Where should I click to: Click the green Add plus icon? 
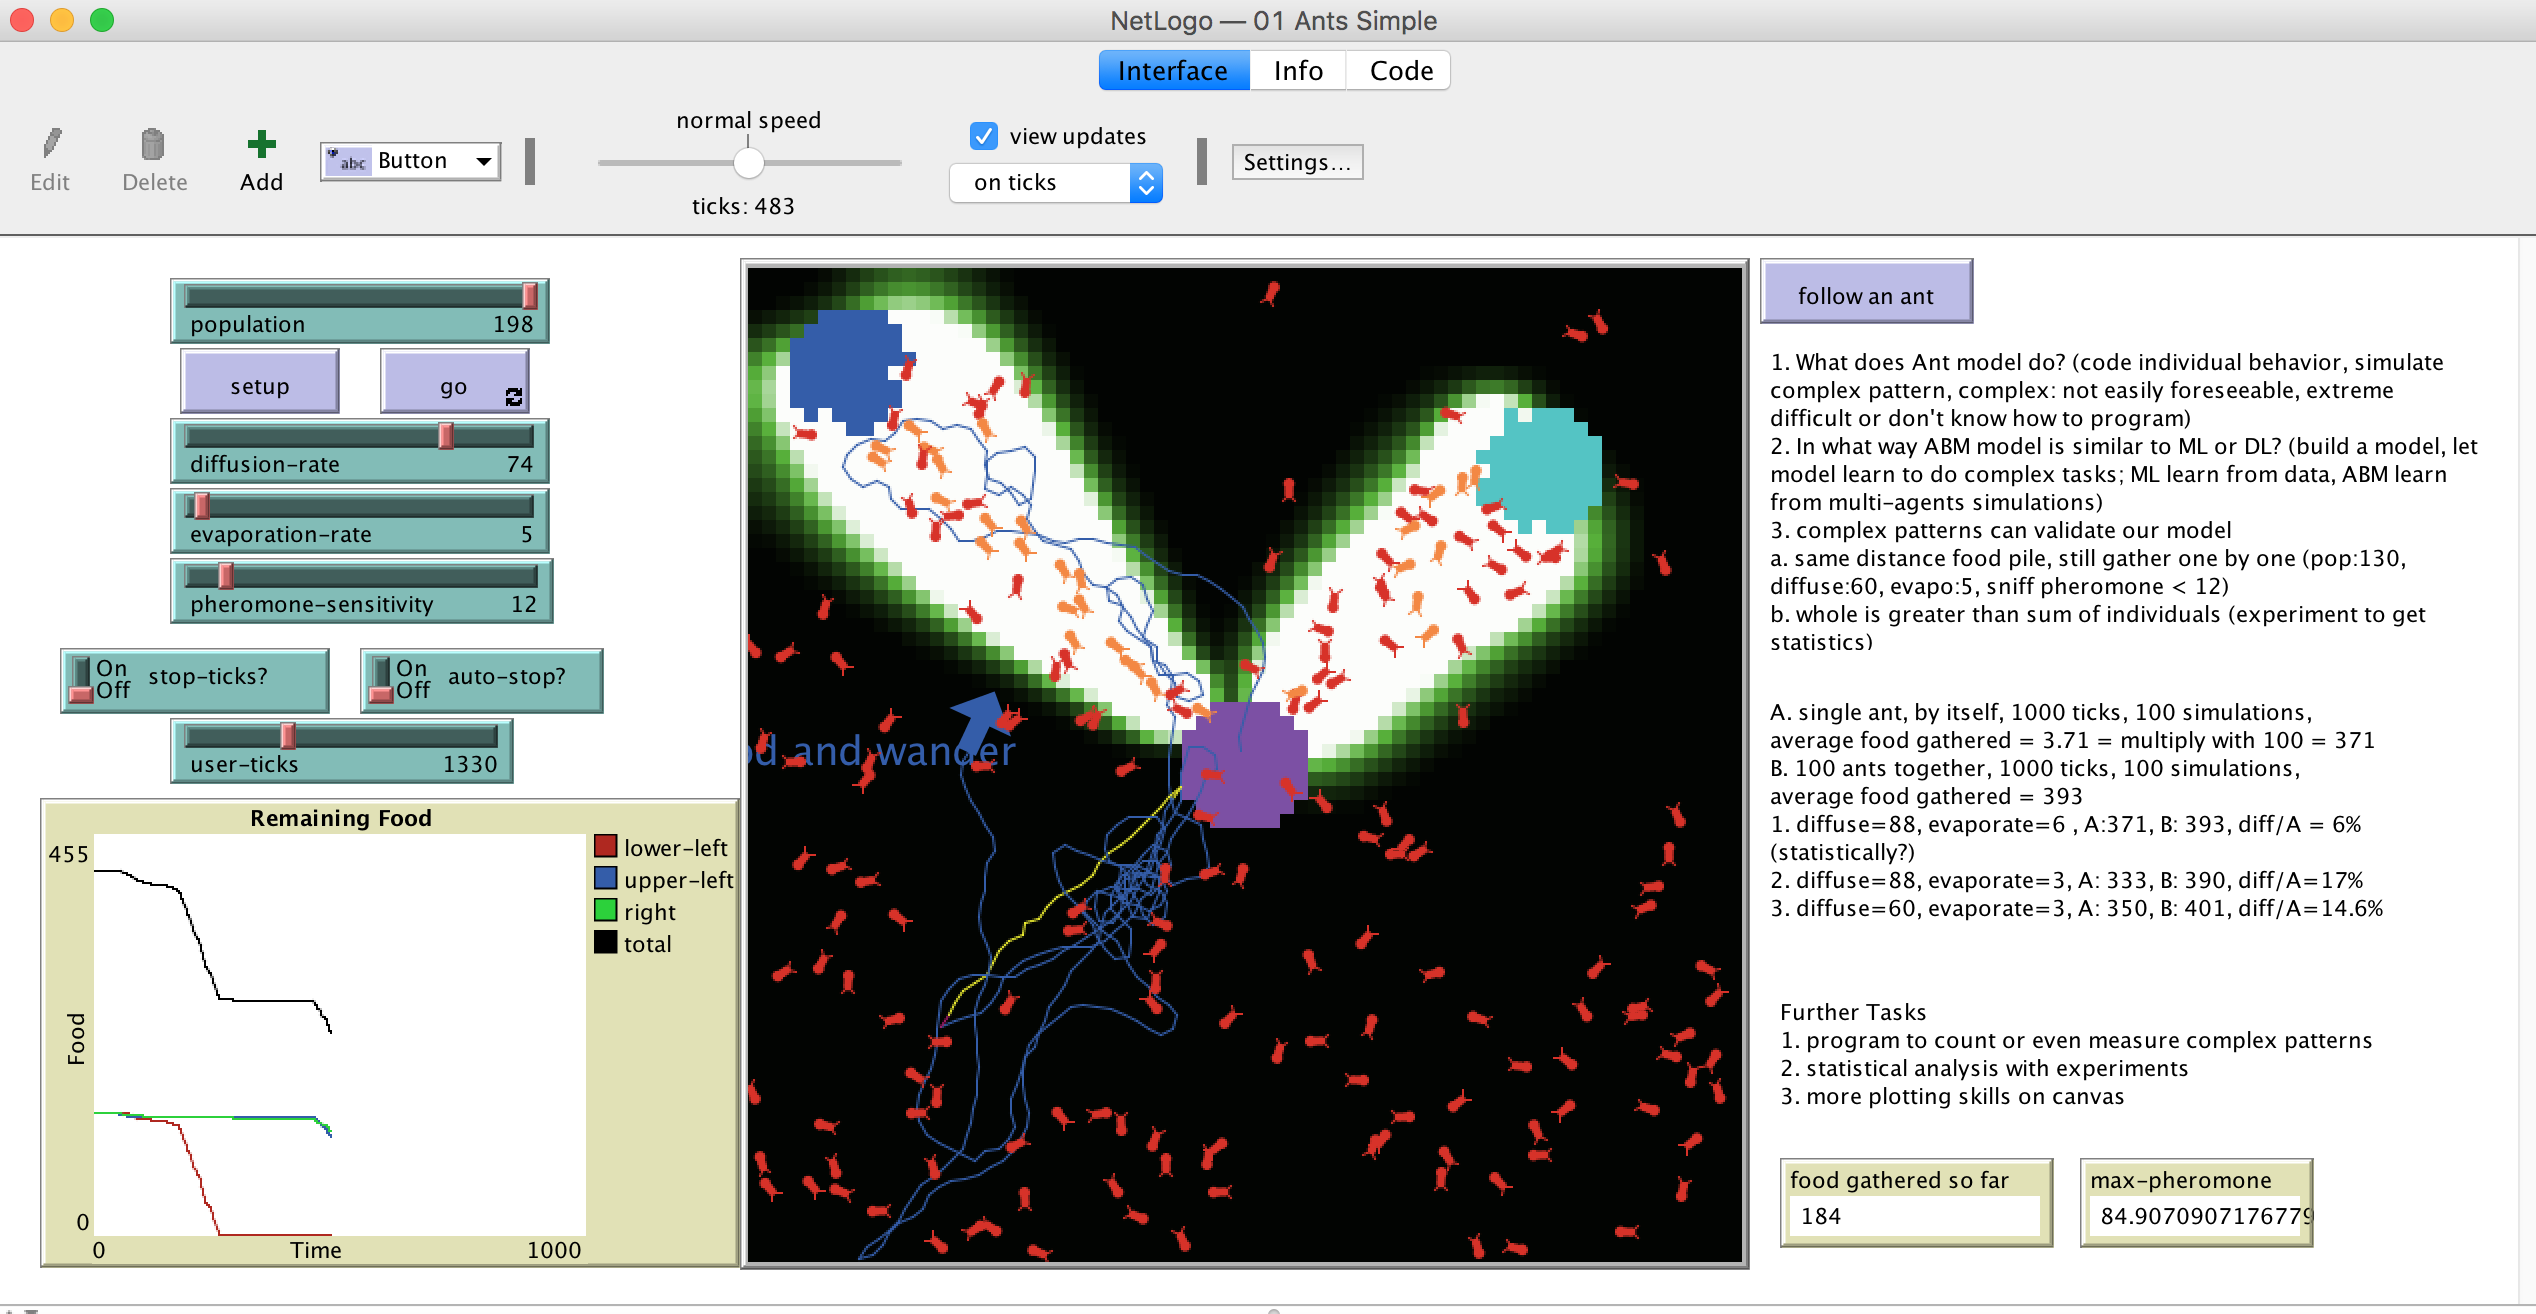tap(261, 144)
